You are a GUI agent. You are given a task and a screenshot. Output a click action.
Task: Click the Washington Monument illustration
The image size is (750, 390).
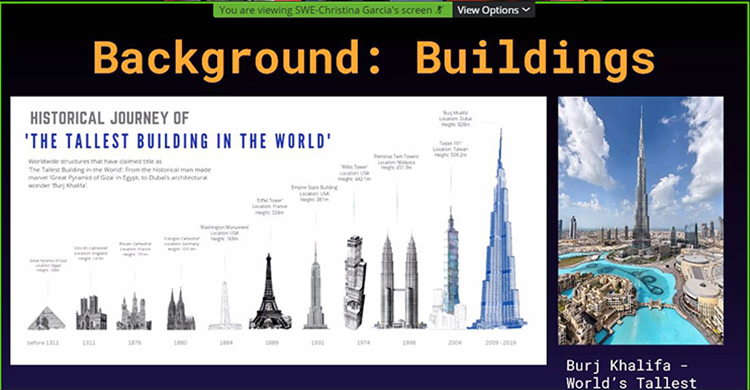[x=225, y=305]
